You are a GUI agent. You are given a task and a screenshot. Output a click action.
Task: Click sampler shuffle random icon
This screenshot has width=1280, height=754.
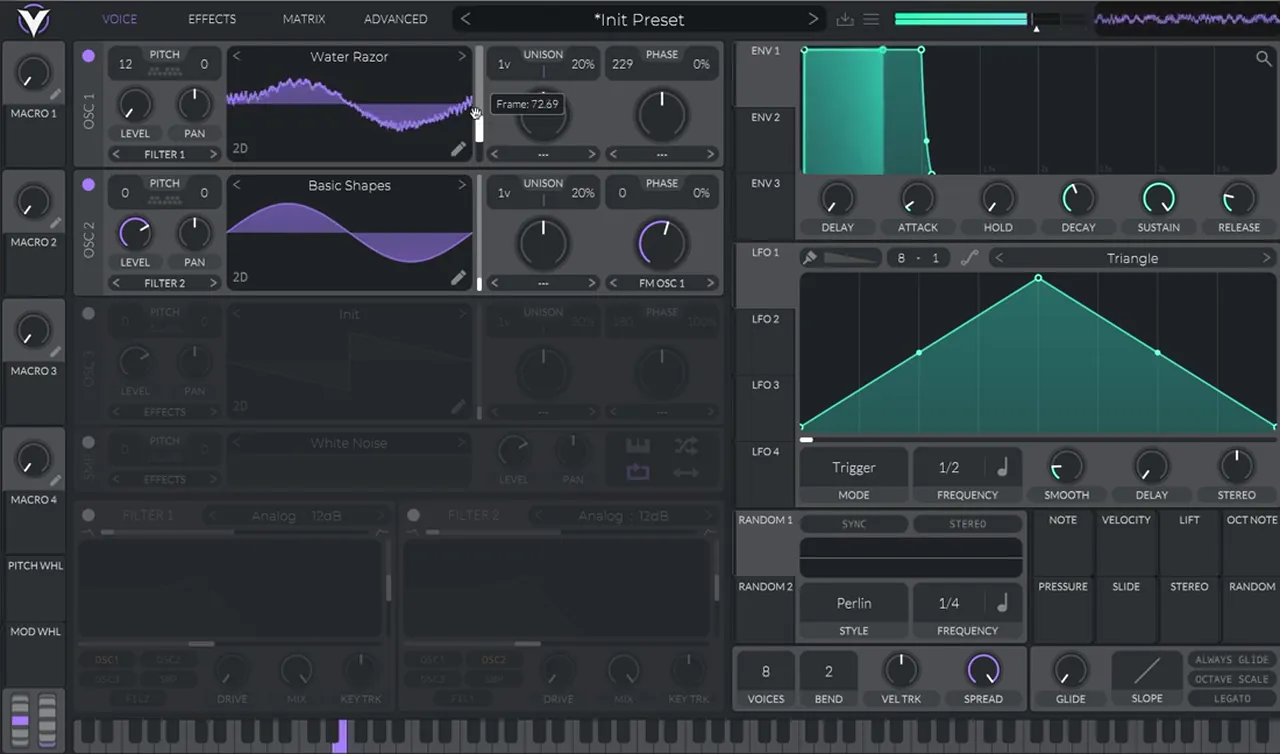686,446
